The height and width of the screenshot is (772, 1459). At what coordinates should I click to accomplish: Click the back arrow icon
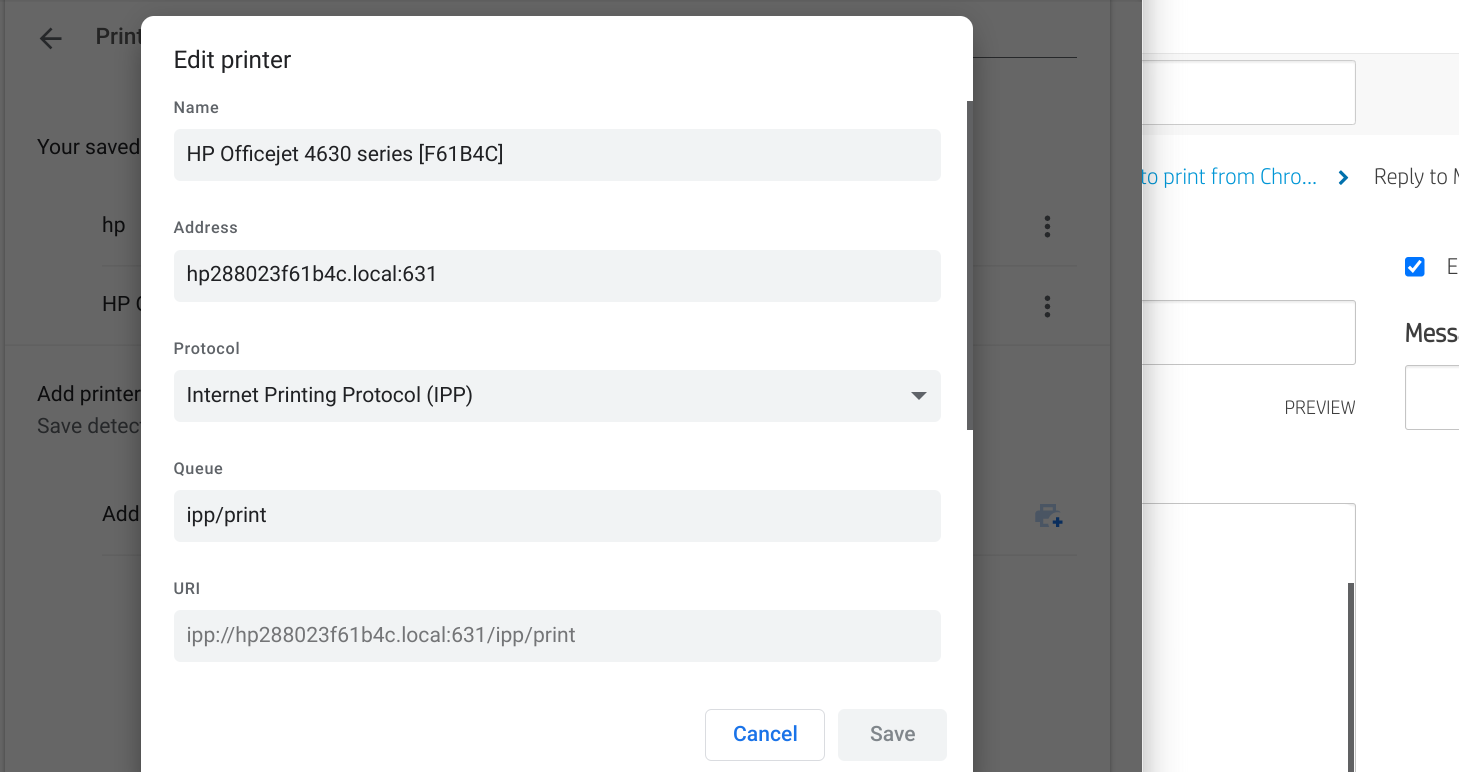[x=50, y=38]
